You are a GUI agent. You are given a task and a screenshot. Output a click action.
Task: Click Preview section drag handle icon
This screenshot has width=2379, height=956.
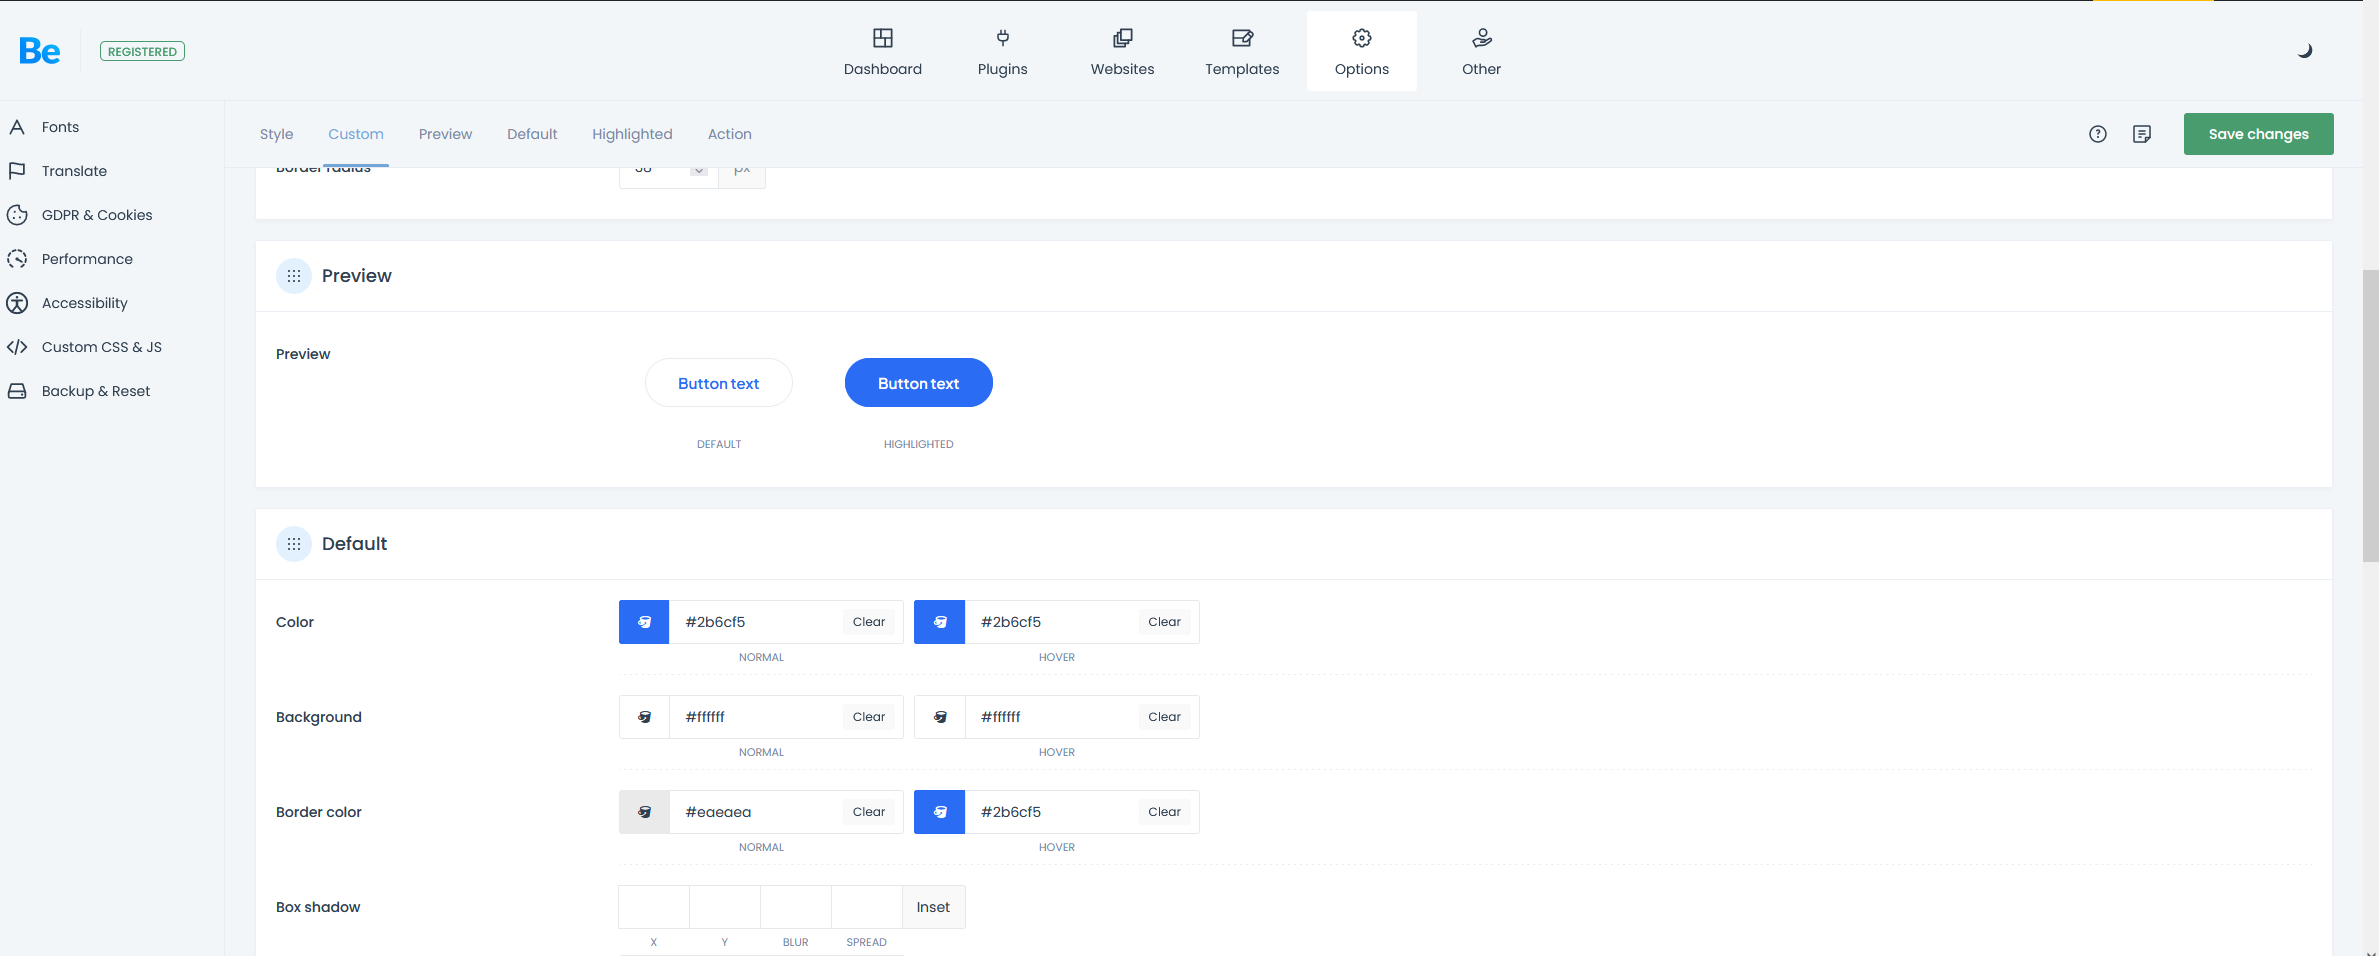(x=294, y=276)
